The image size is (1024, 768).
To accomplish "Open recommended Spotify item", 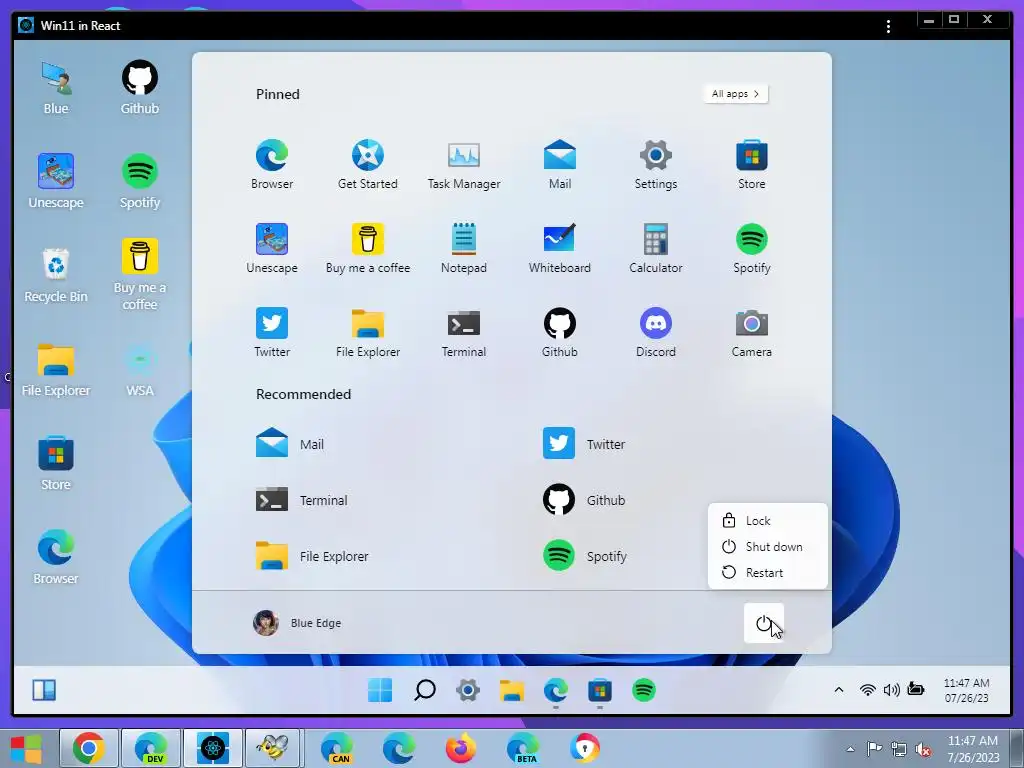I will 584,556.
